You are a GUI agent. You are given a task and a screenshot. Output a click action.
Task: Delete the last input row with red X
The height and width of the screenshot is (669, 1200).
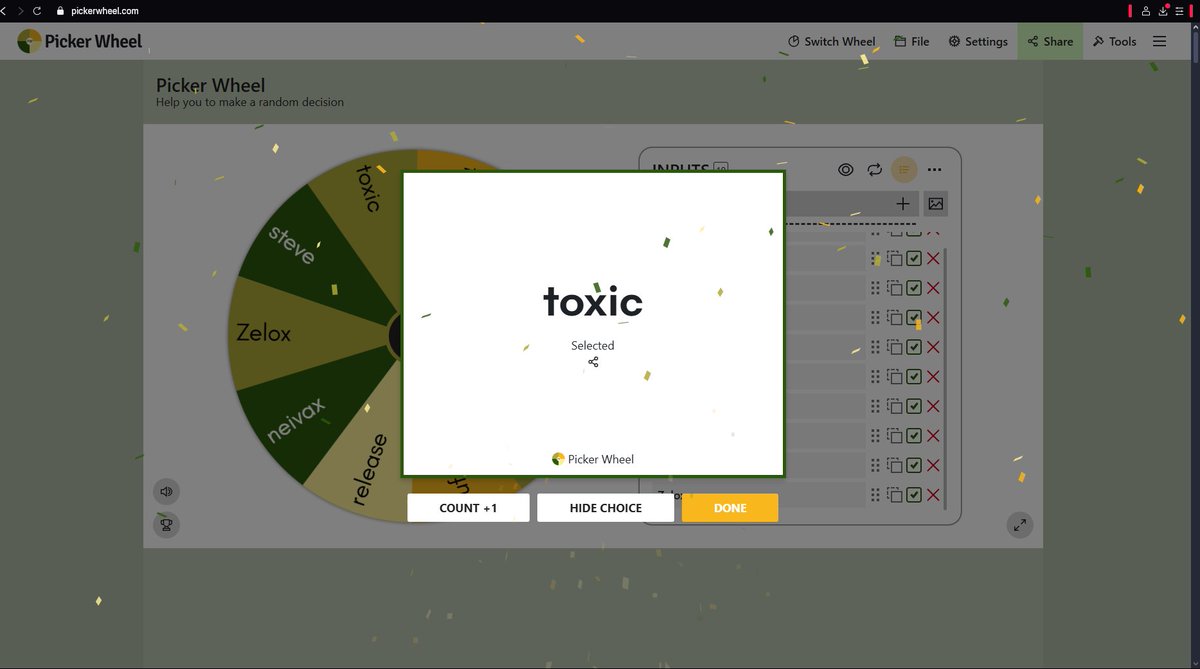933,495
